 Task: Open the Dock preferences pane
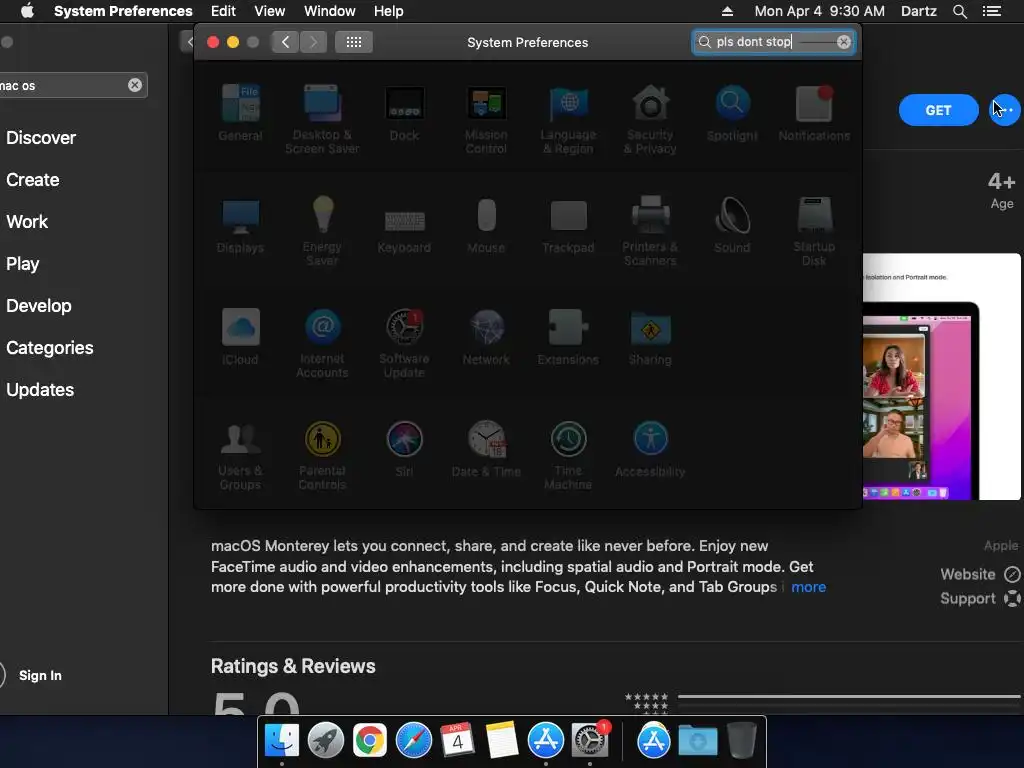[x=404, y=113]
